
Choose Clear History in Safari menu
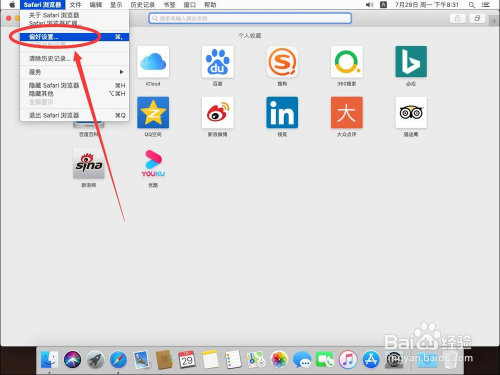coord(74,59)
